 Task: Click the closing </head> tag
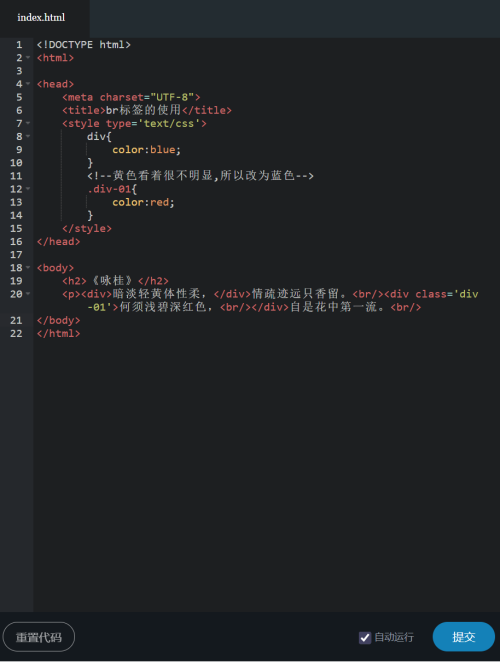pos(58,241)
